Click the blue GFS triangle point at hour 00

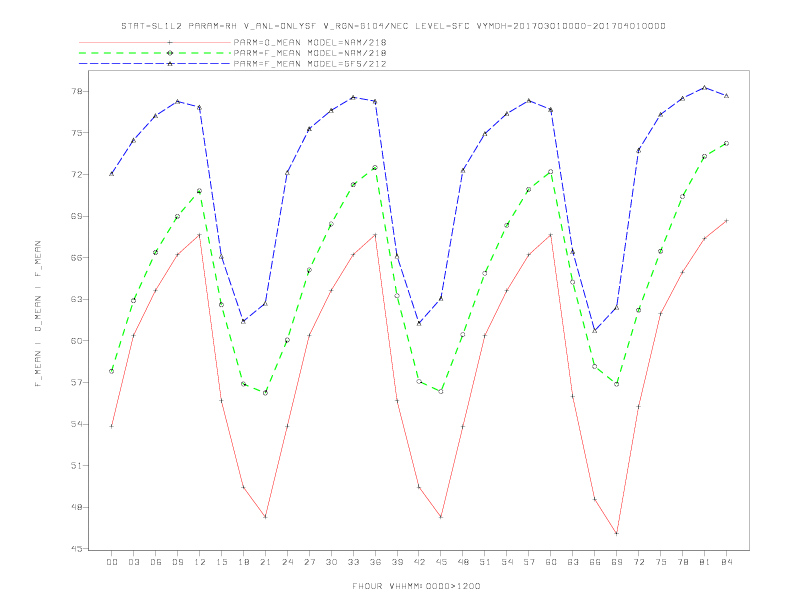pyautogui.click(x=112, y=174)
